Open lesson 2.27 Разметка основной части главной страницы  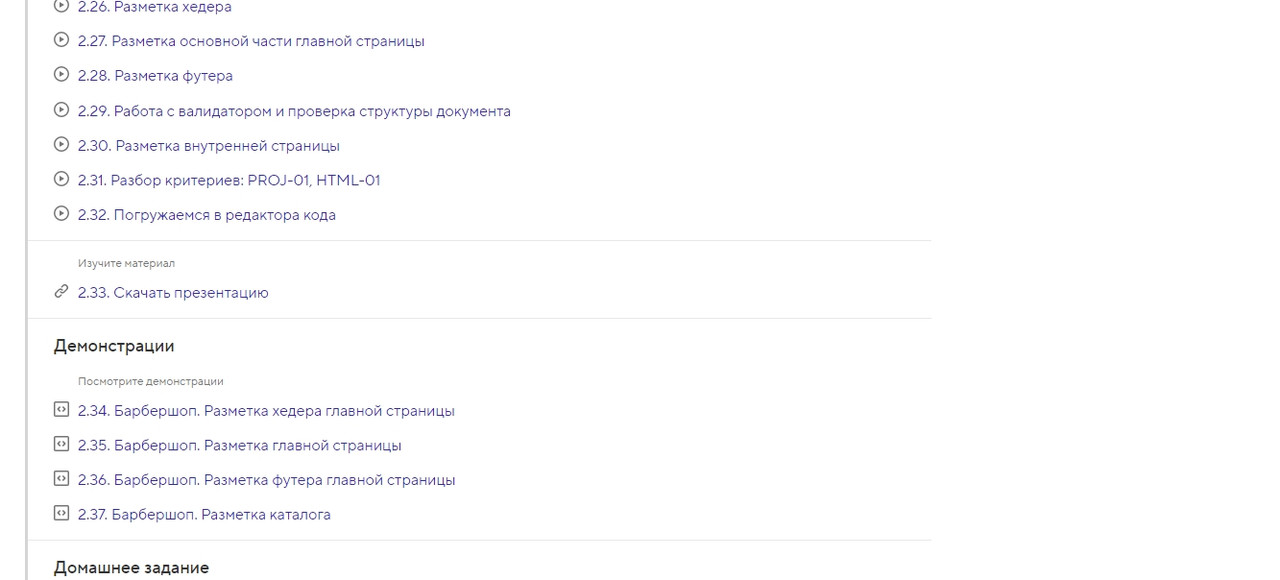click(251, 41)
